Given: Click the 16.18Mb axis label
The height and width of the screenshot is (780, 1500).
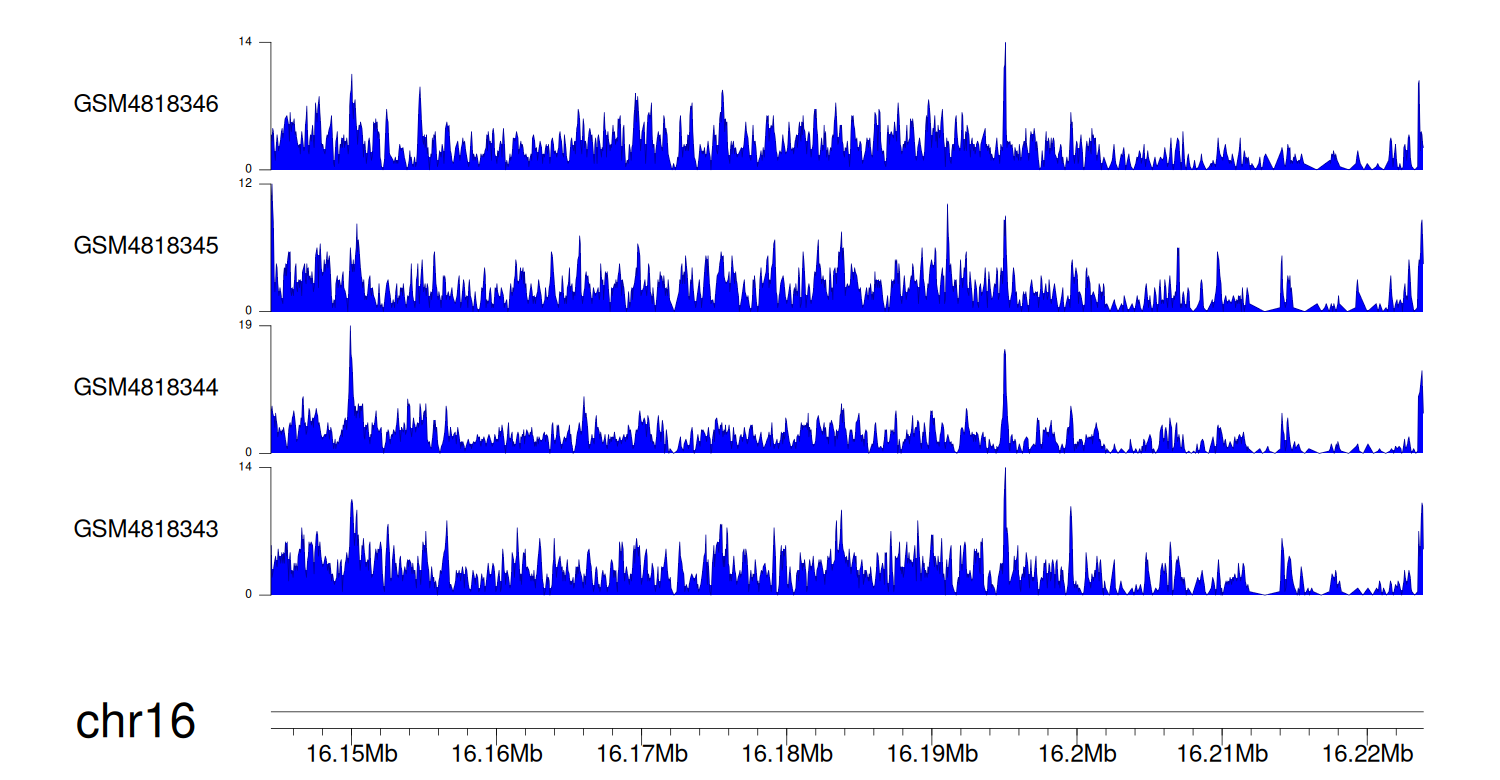Looking at the screenshot, I should (787, 753).
